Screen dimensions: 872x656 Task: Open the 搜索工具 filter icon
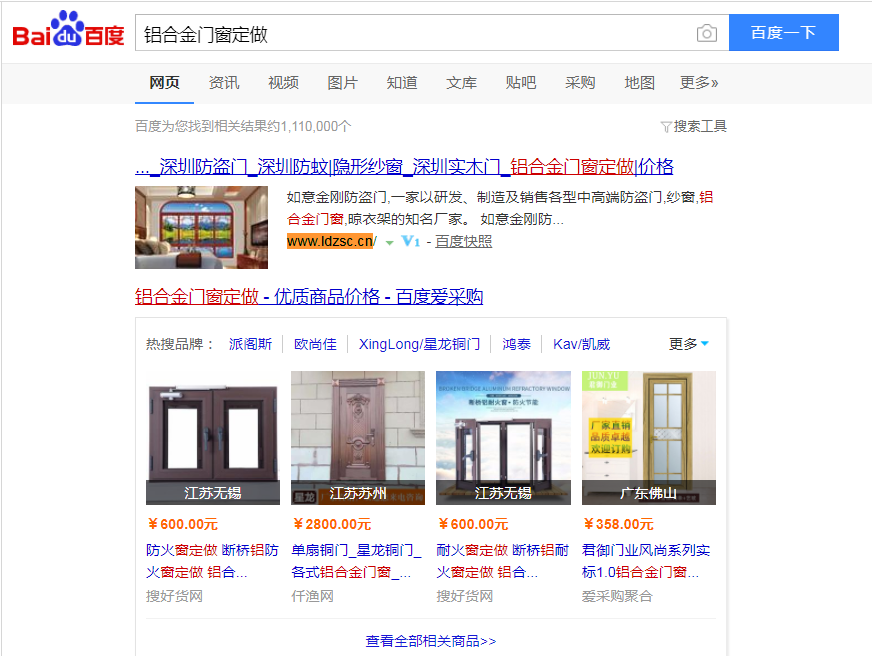666,127
